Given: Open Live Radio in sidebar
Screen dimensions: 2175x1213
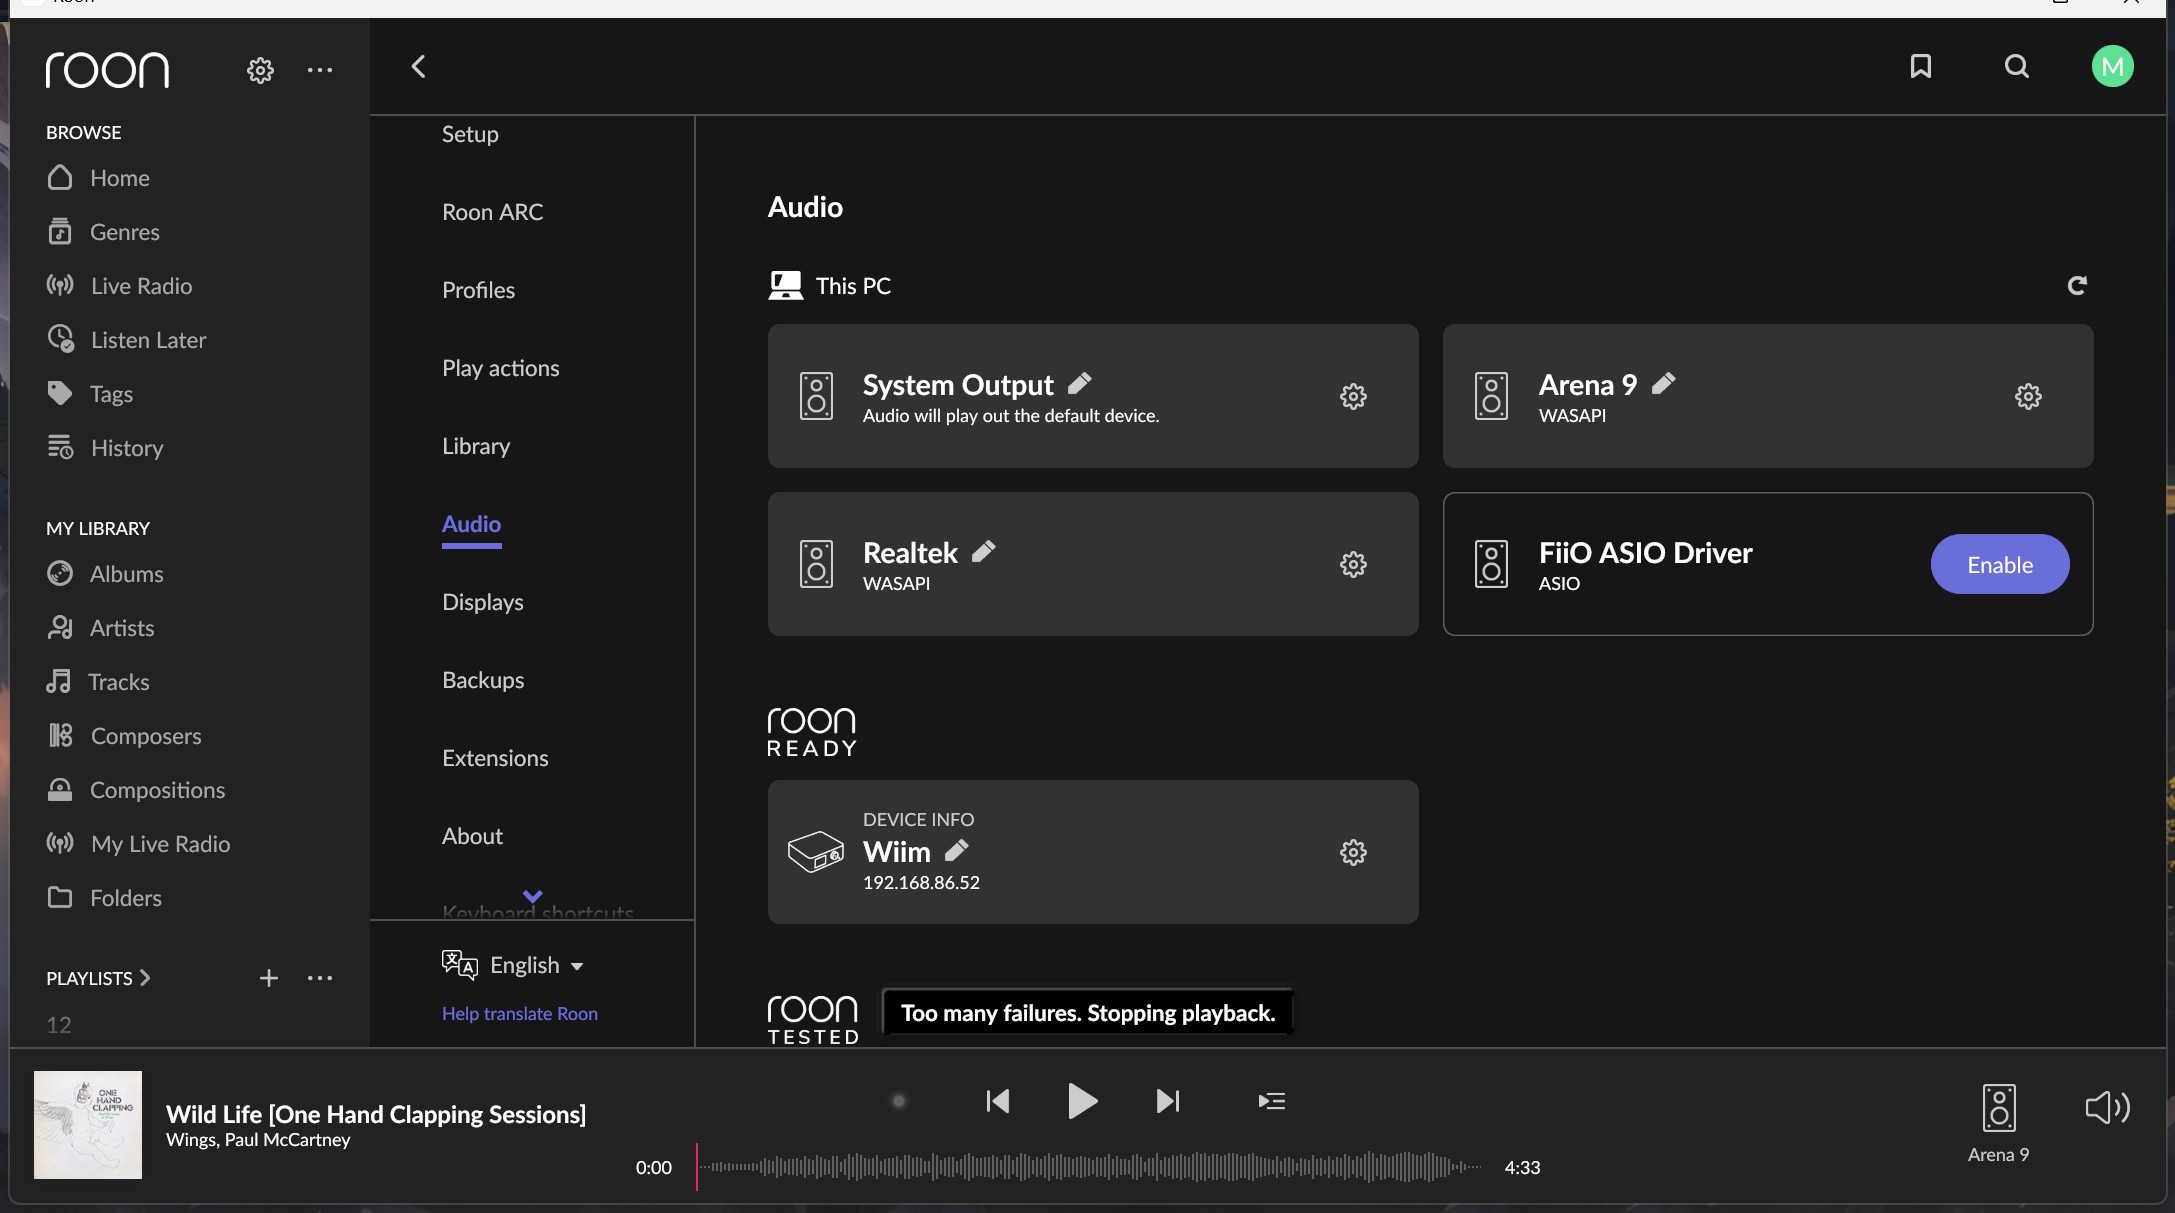Looking at the screenshot, I should coord(119,286).
